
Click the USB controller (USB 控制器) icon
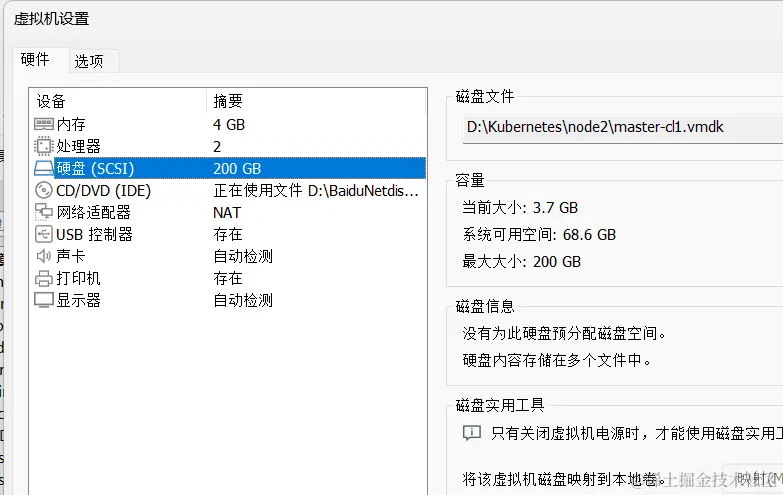pyautogui.click(x=43, y=234)
